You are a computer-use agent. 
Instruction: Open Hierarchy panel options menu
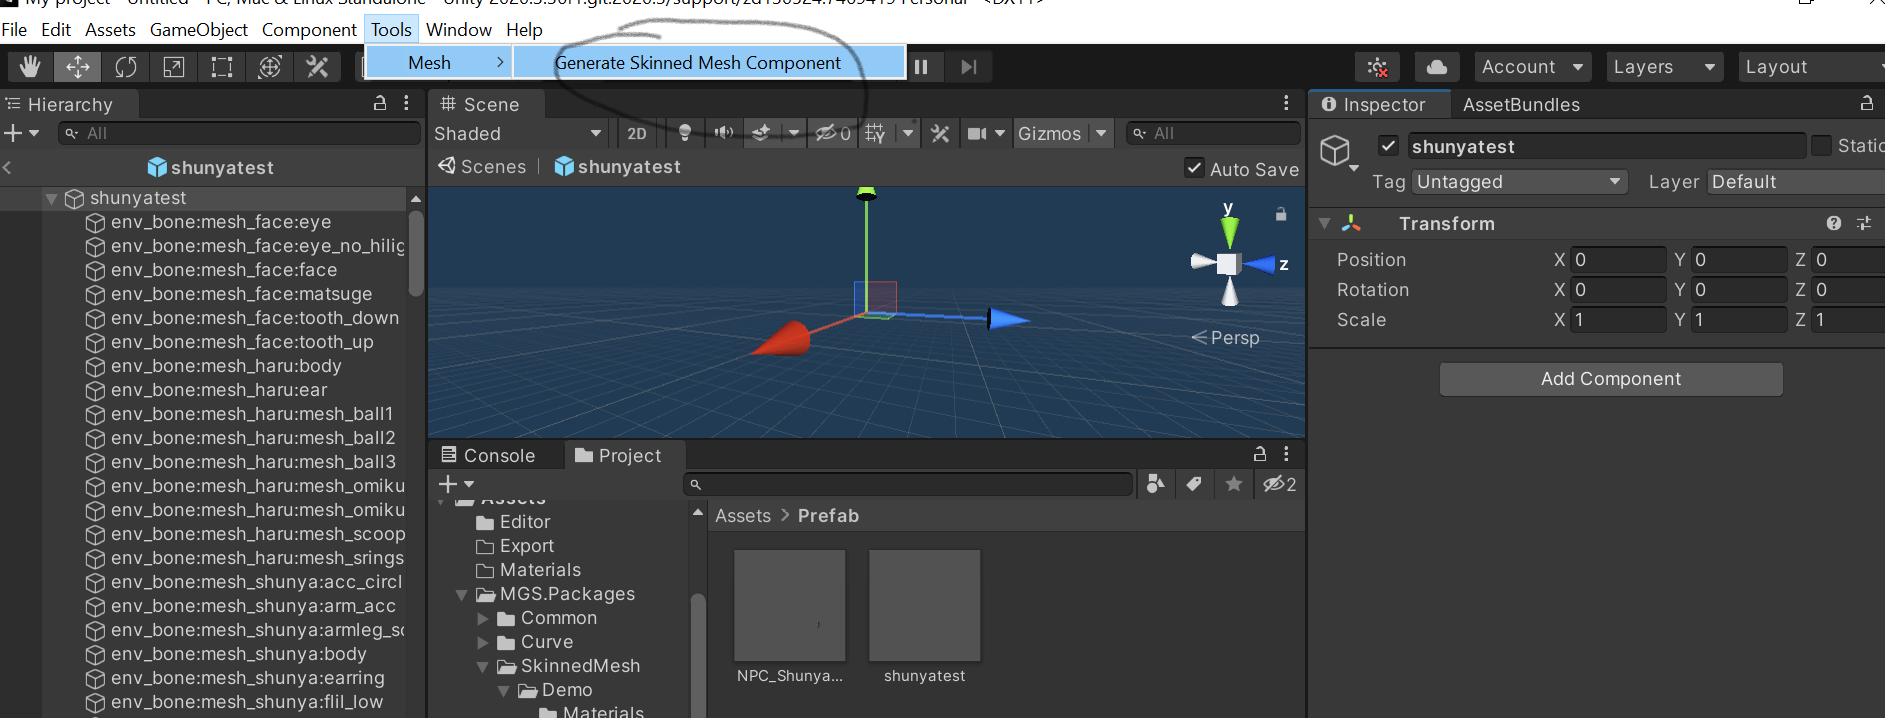click(x=406, y=103)
